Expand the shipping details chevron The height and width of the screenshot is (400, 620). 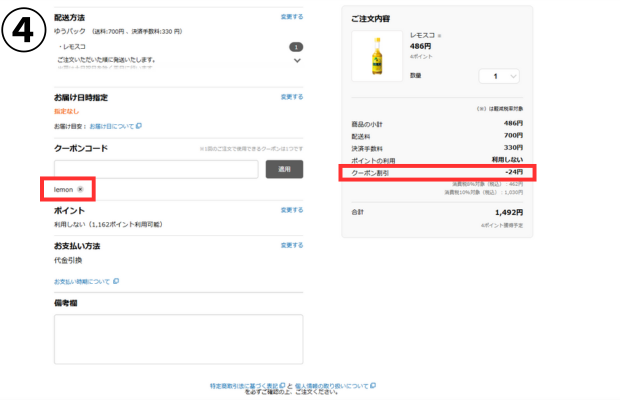pos(296,60)
